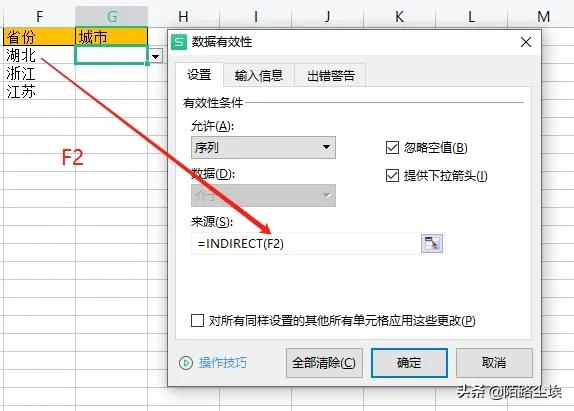Click the range selector icon in source field
This screenshot has height=411, width=574.
(432, 243)
